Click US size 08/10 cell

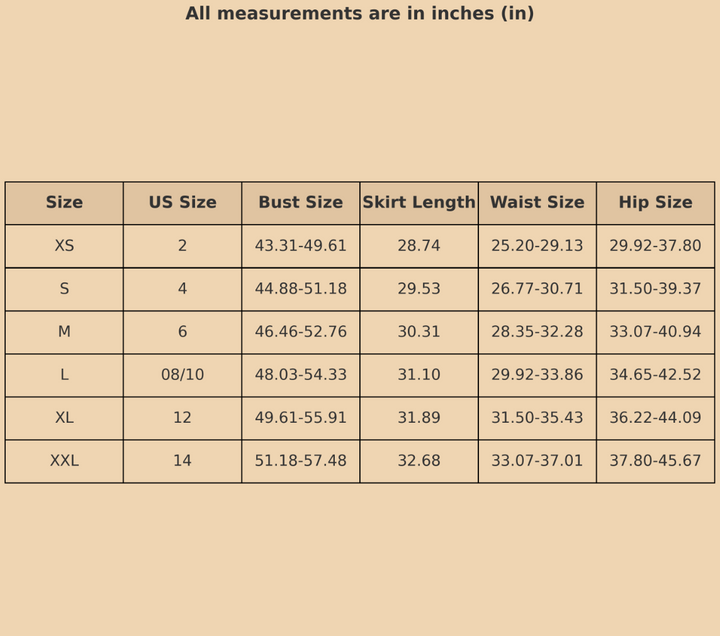point(182,375)
